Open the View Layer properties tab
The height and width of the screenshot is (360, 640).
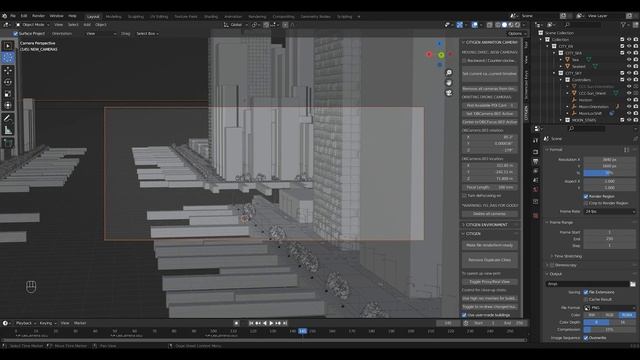(x=536, y=171)
